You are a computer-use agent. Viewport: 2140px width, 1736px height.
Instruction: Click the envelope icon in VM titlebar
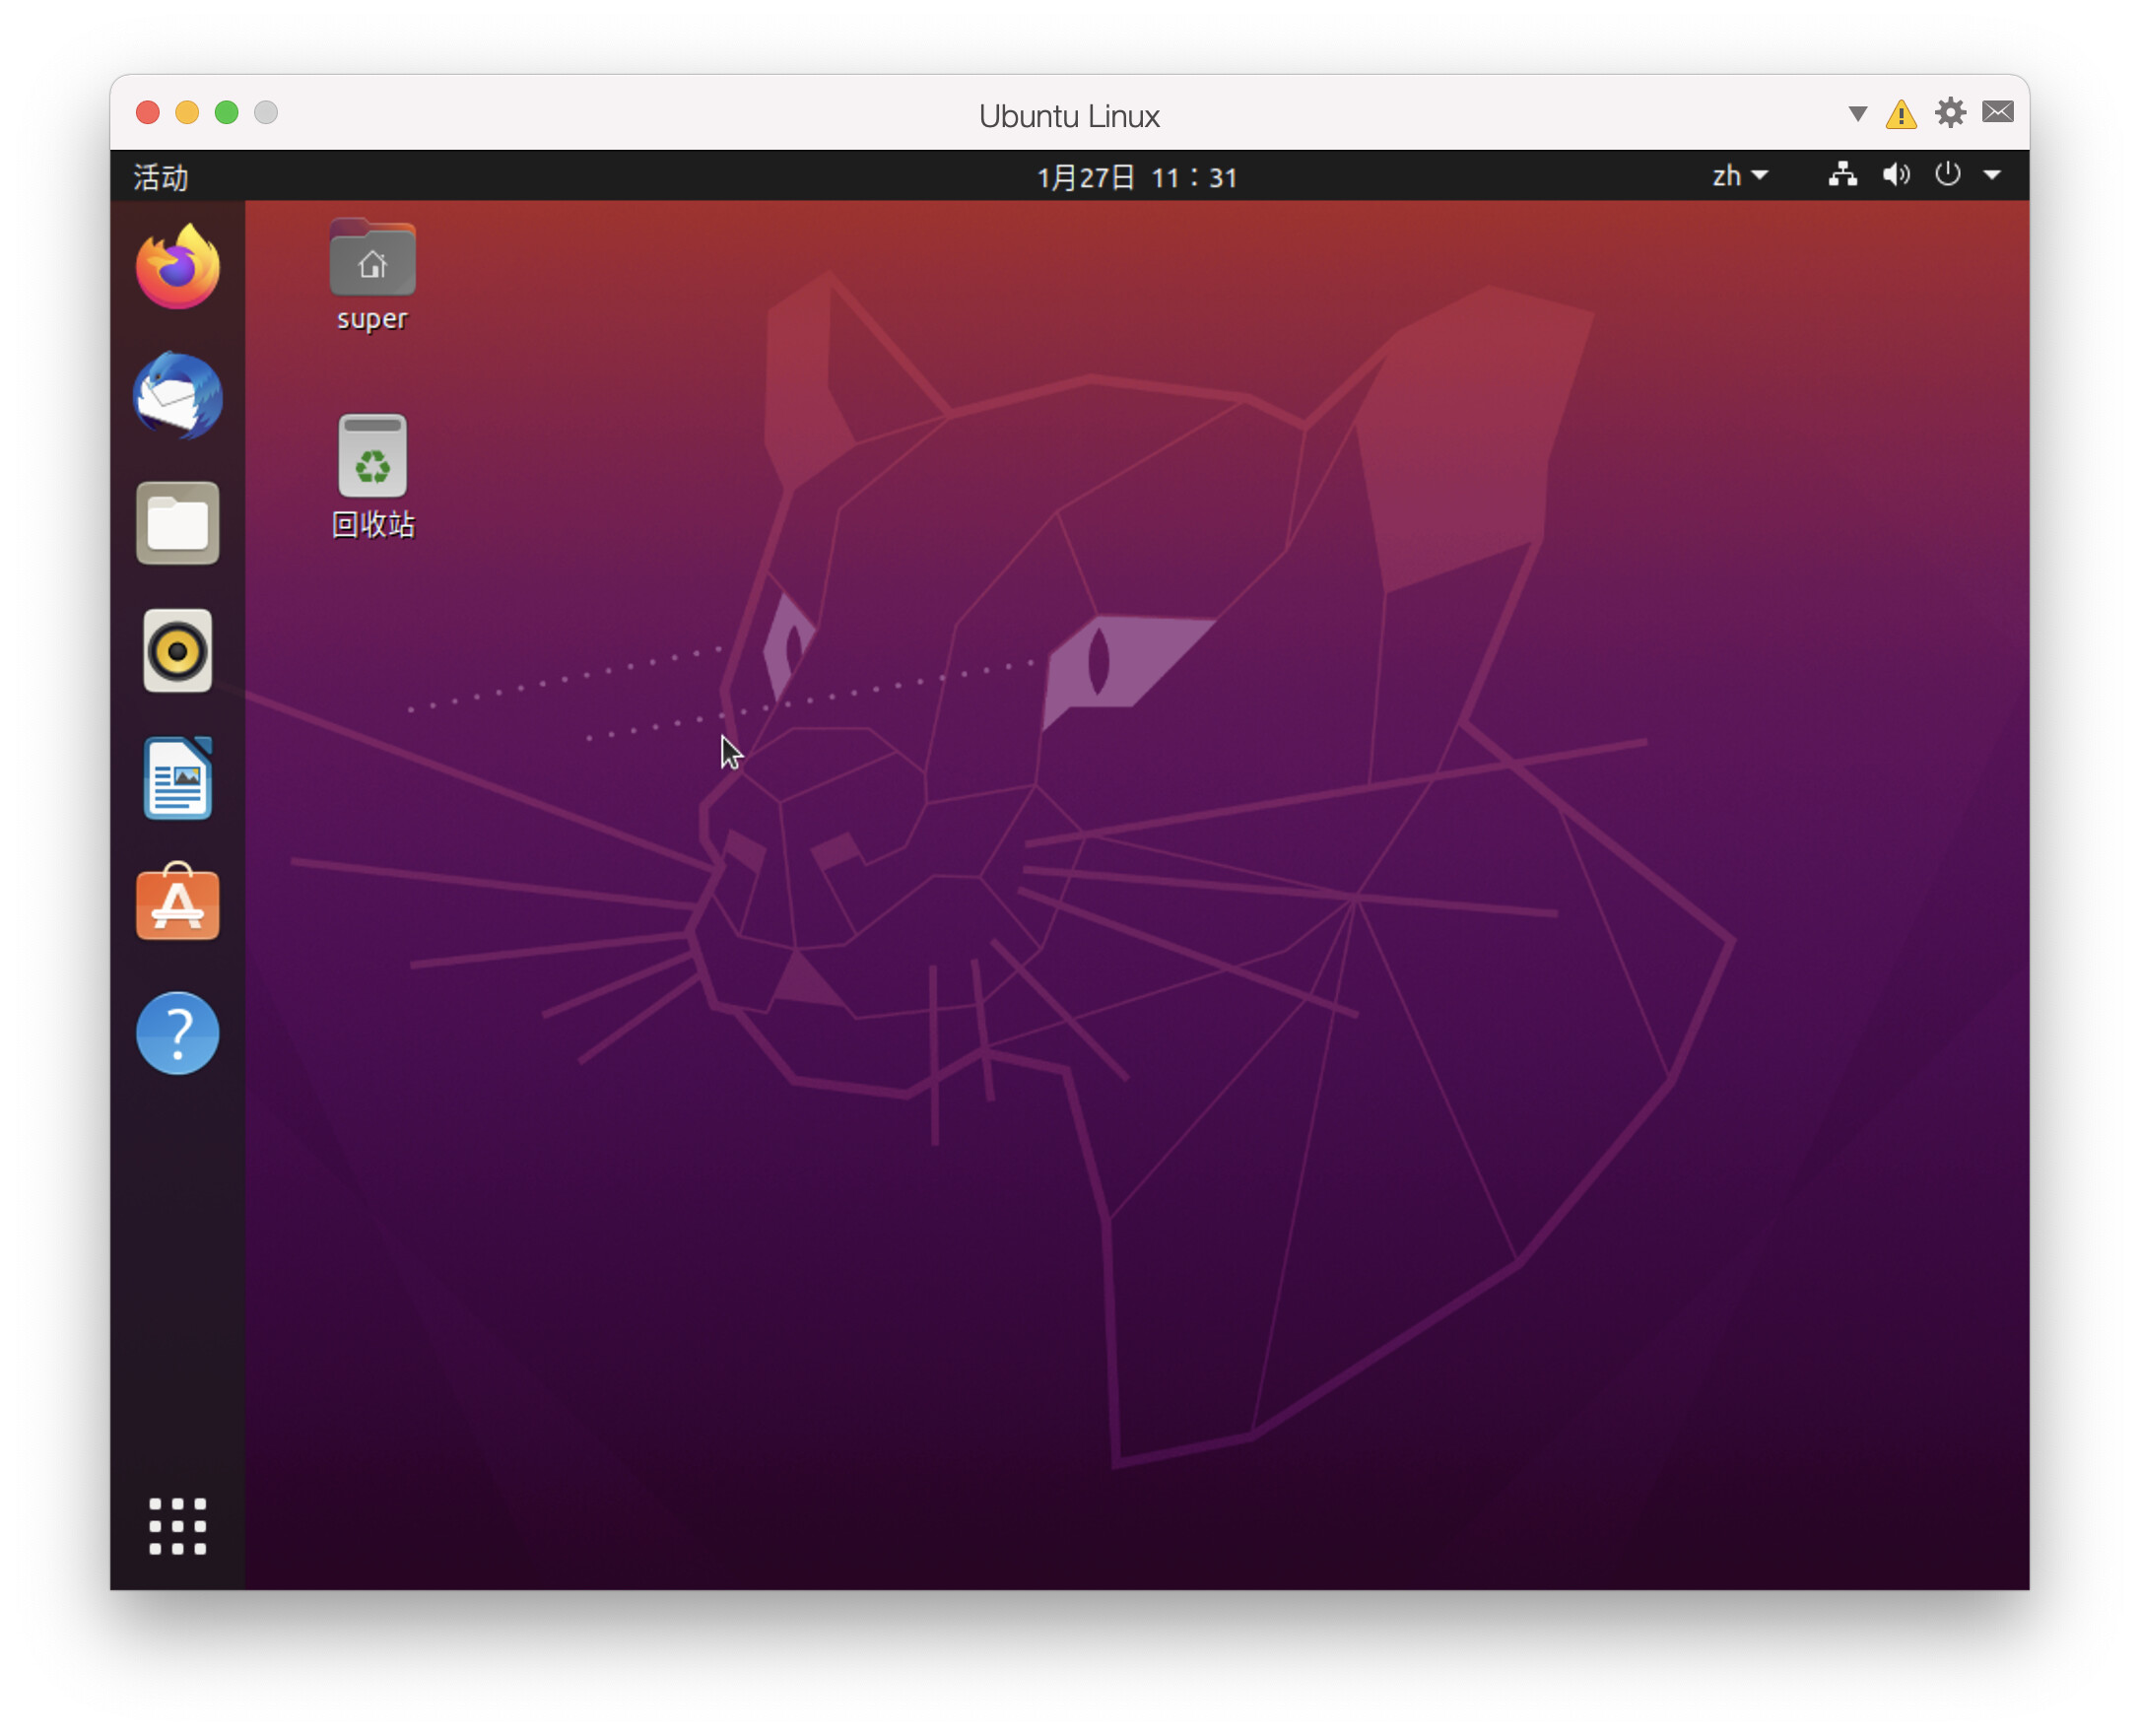click(1998, 112)
